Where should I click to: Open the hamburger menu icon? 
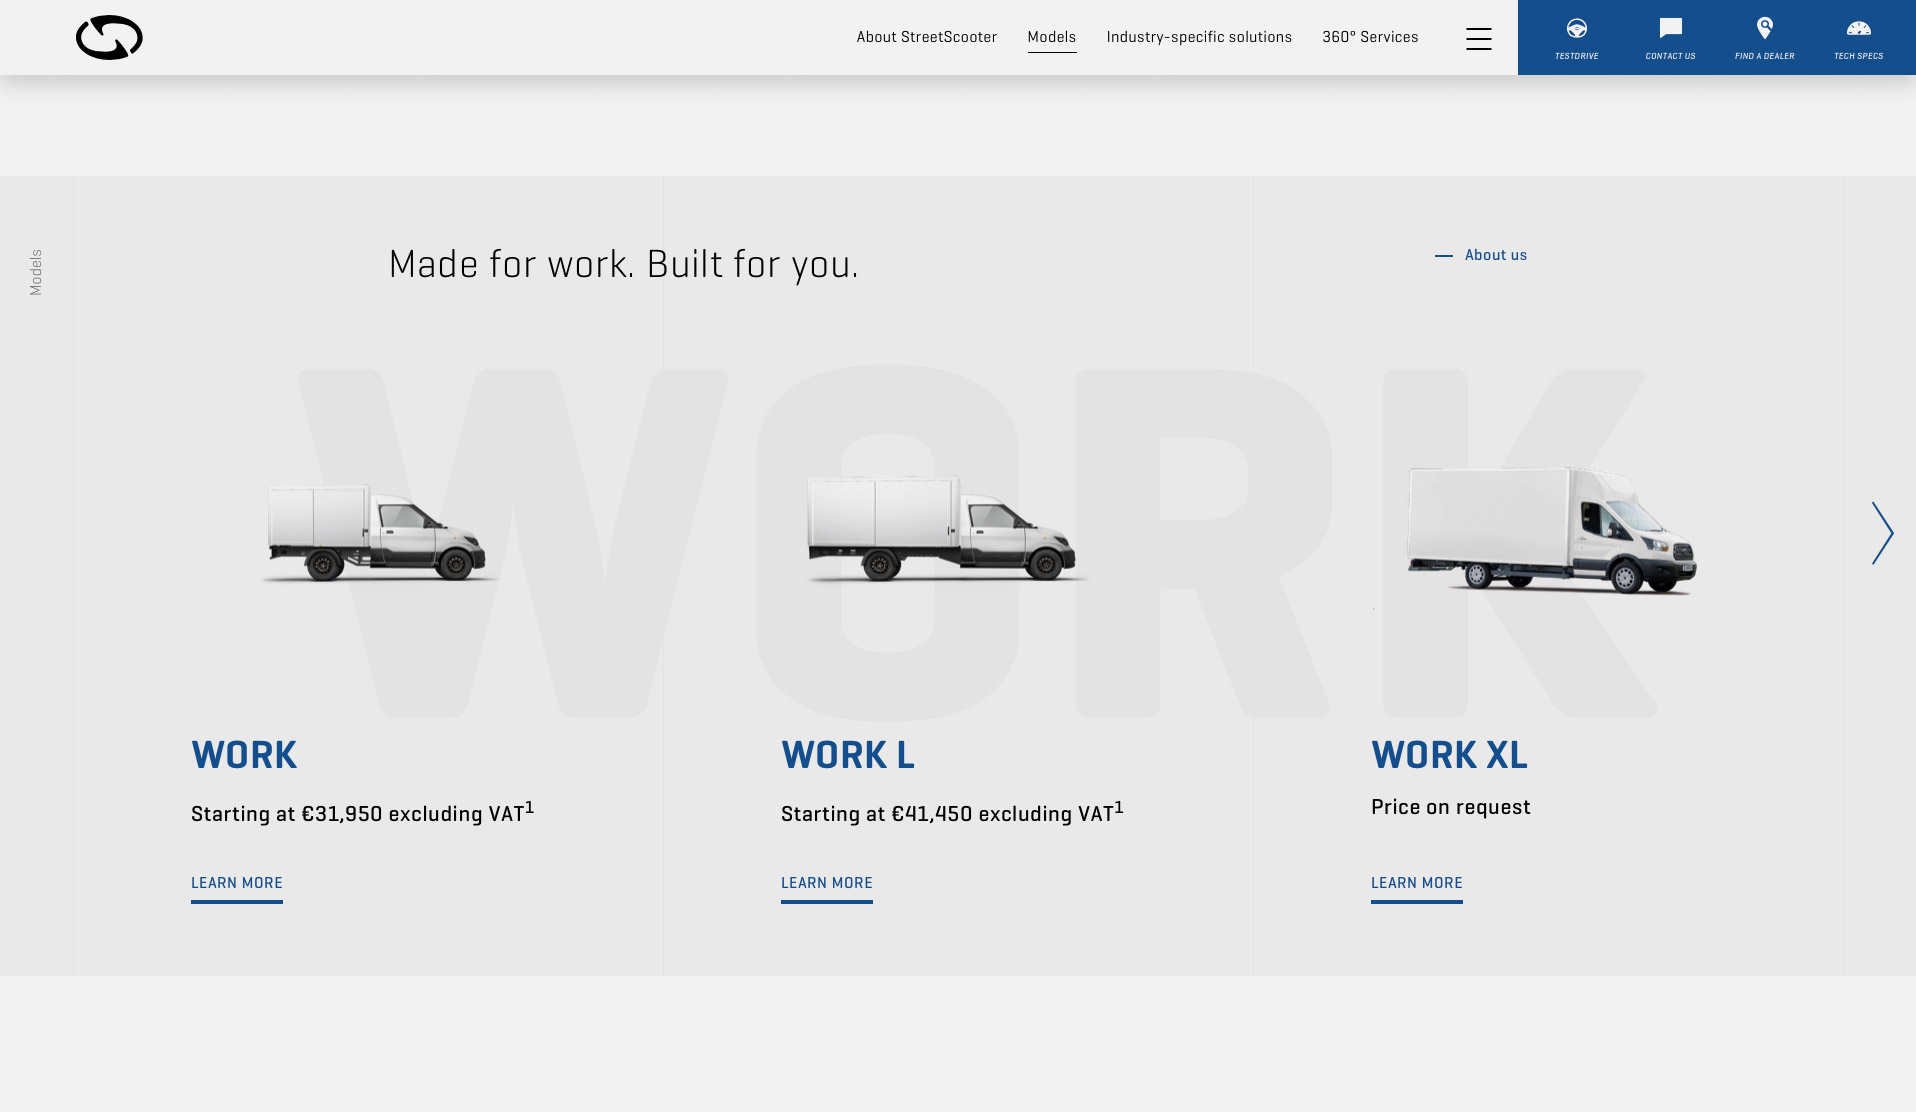[1478, 38]
